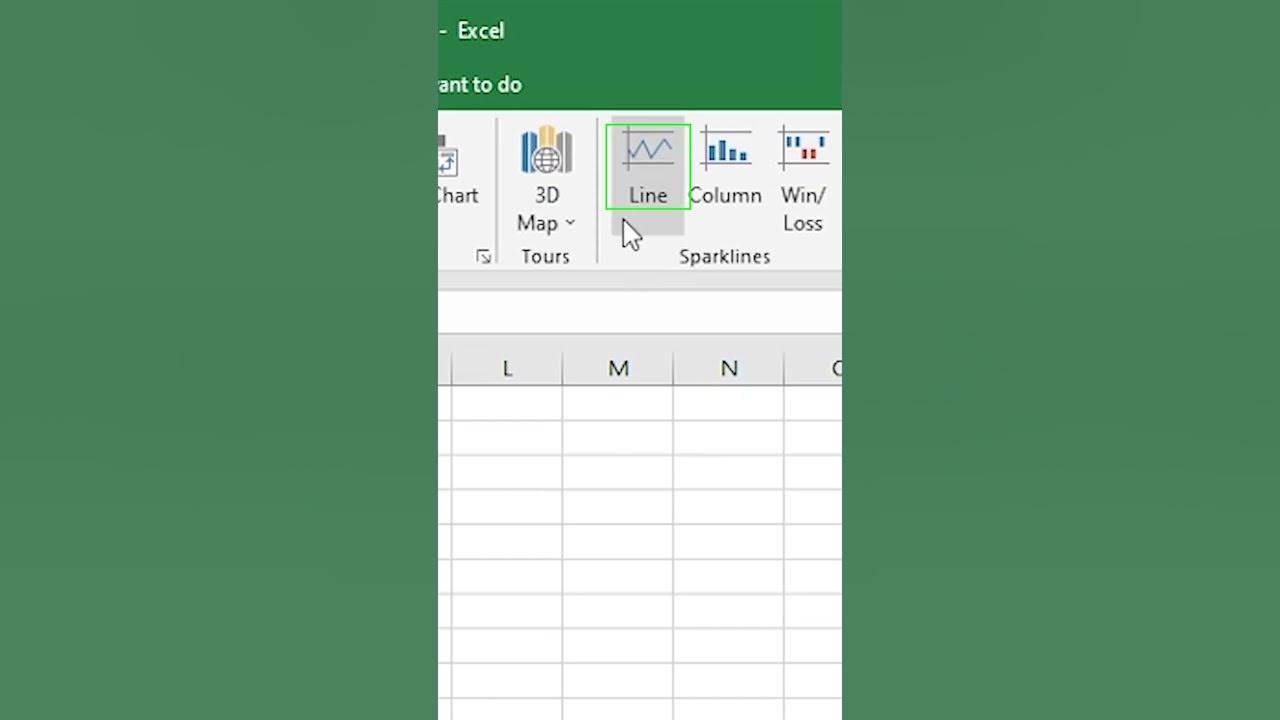Click inside the formula bar
The image size is (1280, 720).
coord(640,313)
